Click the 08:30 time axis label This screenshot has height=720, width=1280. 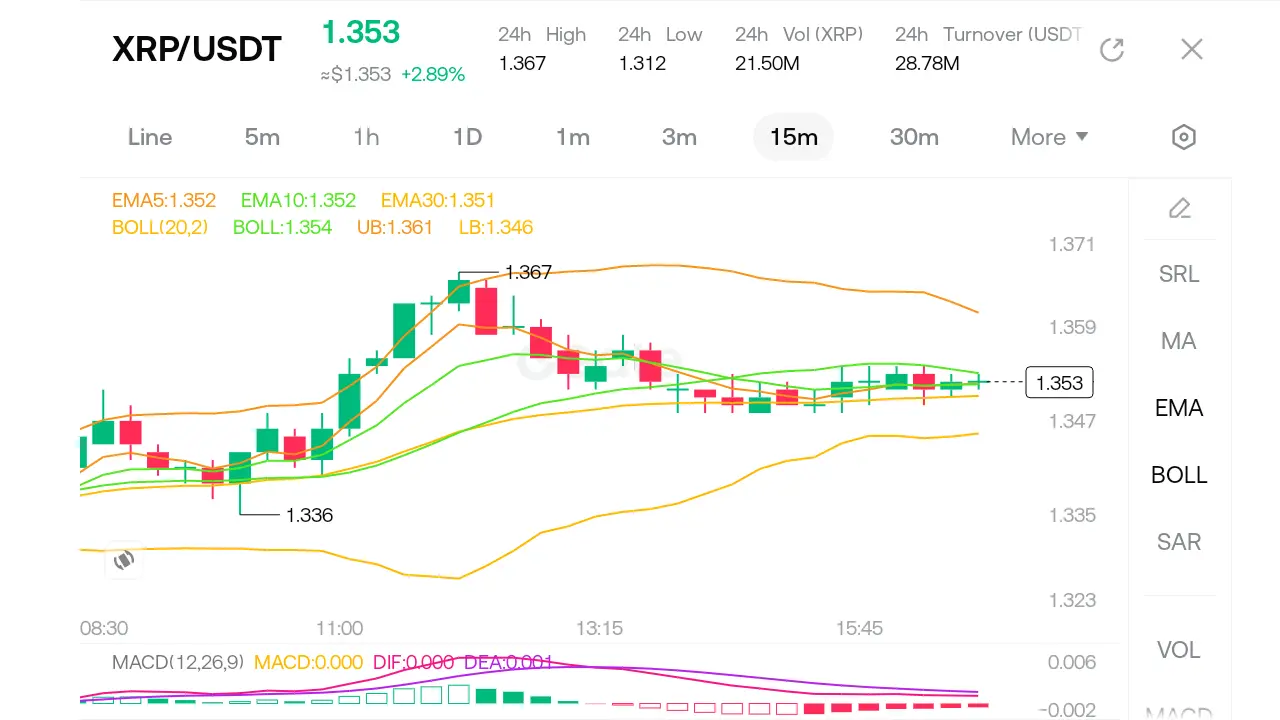pos(104,628)
